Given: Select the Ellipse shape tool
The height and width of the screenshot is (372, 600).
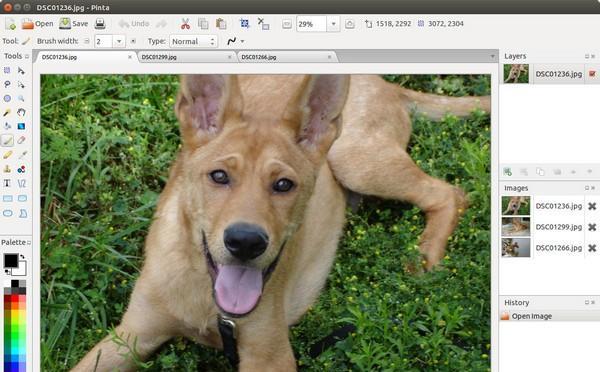Looking at the screenshot, I should (7, 213).
